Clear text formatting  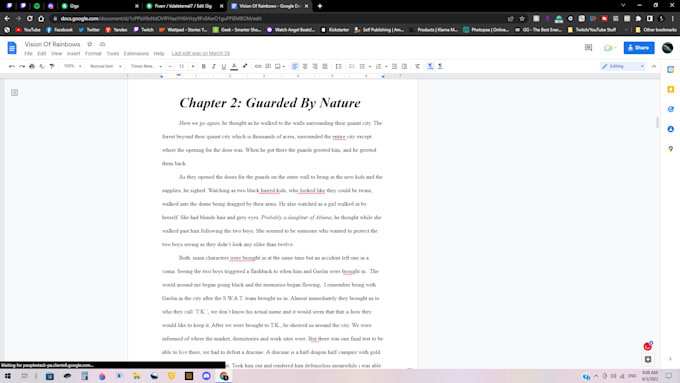417,66
